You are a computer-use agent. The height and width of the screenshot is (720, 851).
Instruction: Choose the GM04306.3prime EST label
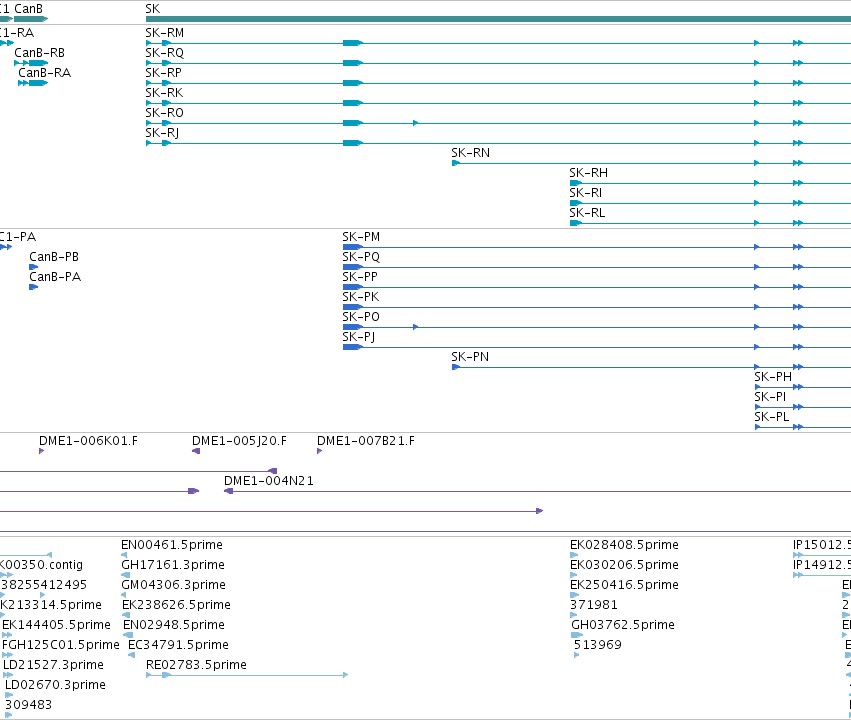[173, 585]
